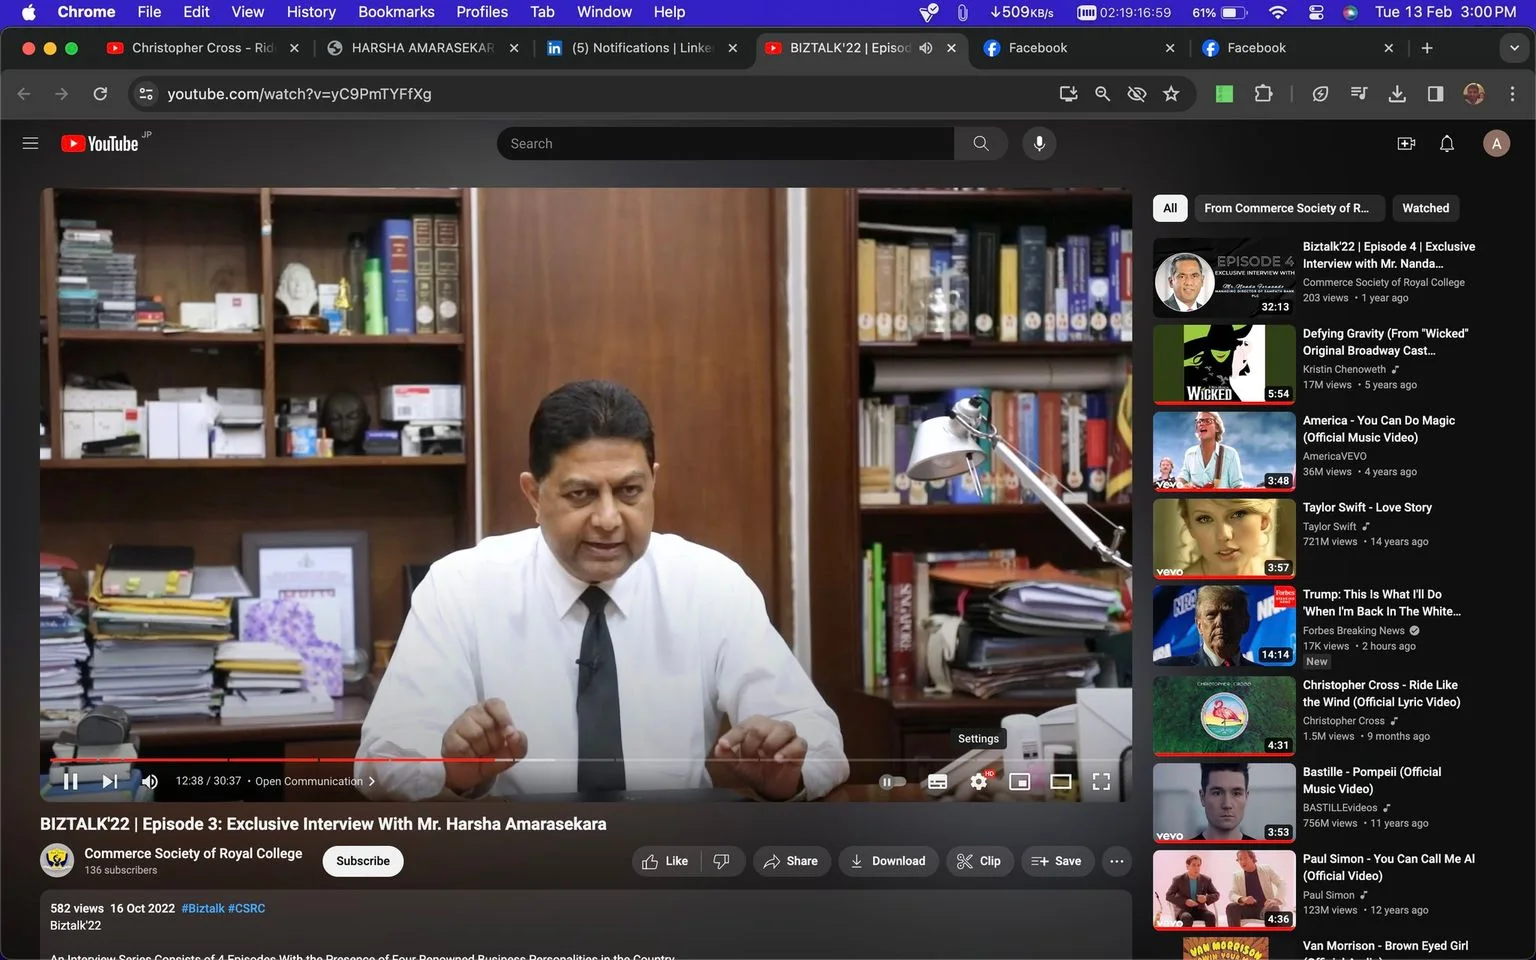This screenshot has width=1536, height=960.
Task: Open the History menu
Action: (311, 12)
